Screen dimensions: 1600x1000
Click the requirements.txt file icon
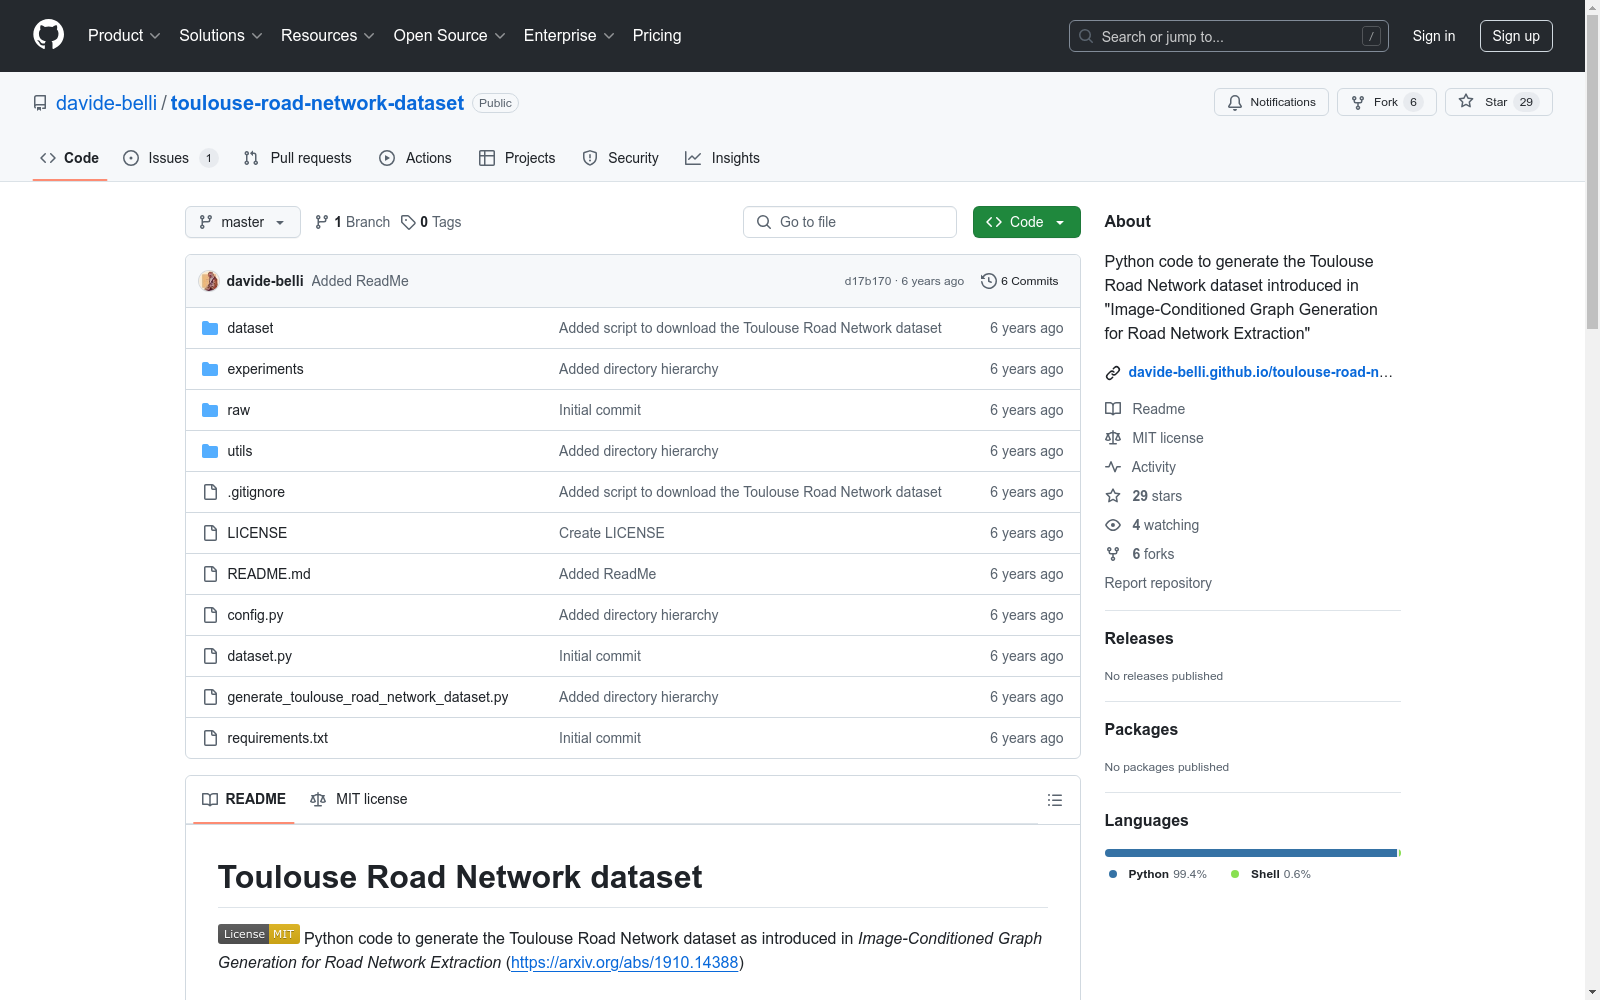(210, 738)
